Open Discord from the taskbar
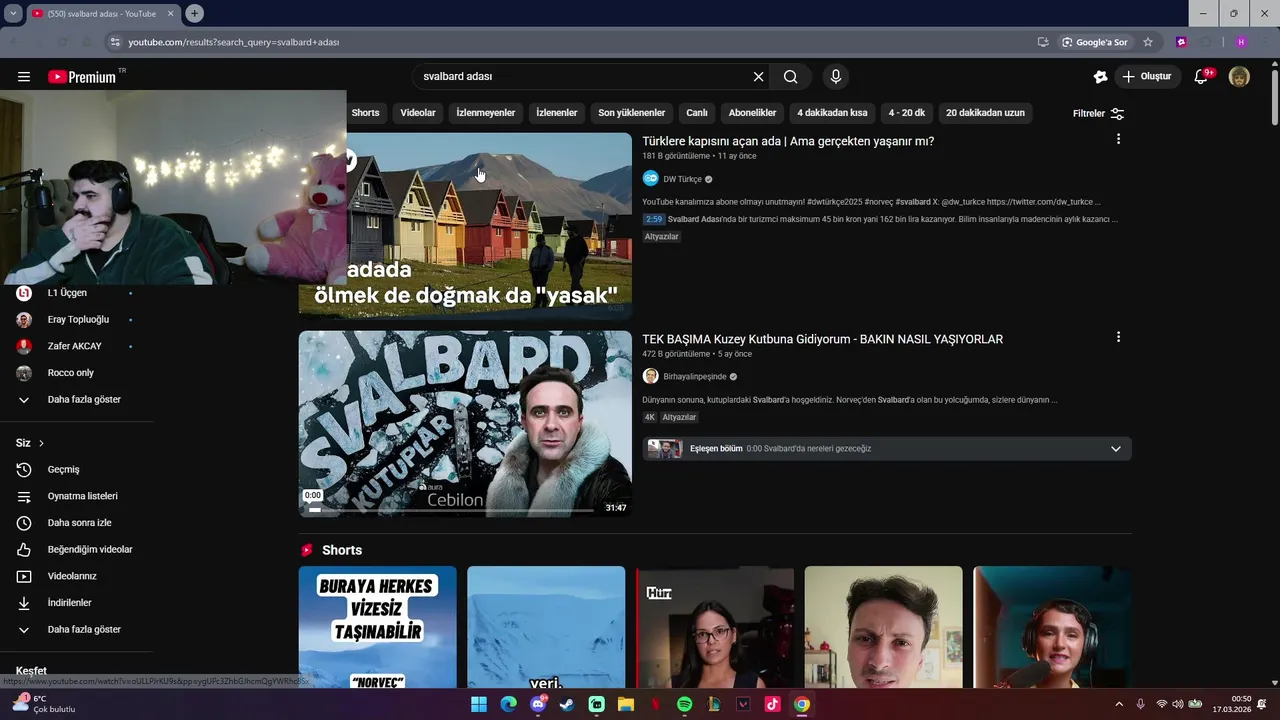Screen dimensions: 1280x720 pos(538,704)
